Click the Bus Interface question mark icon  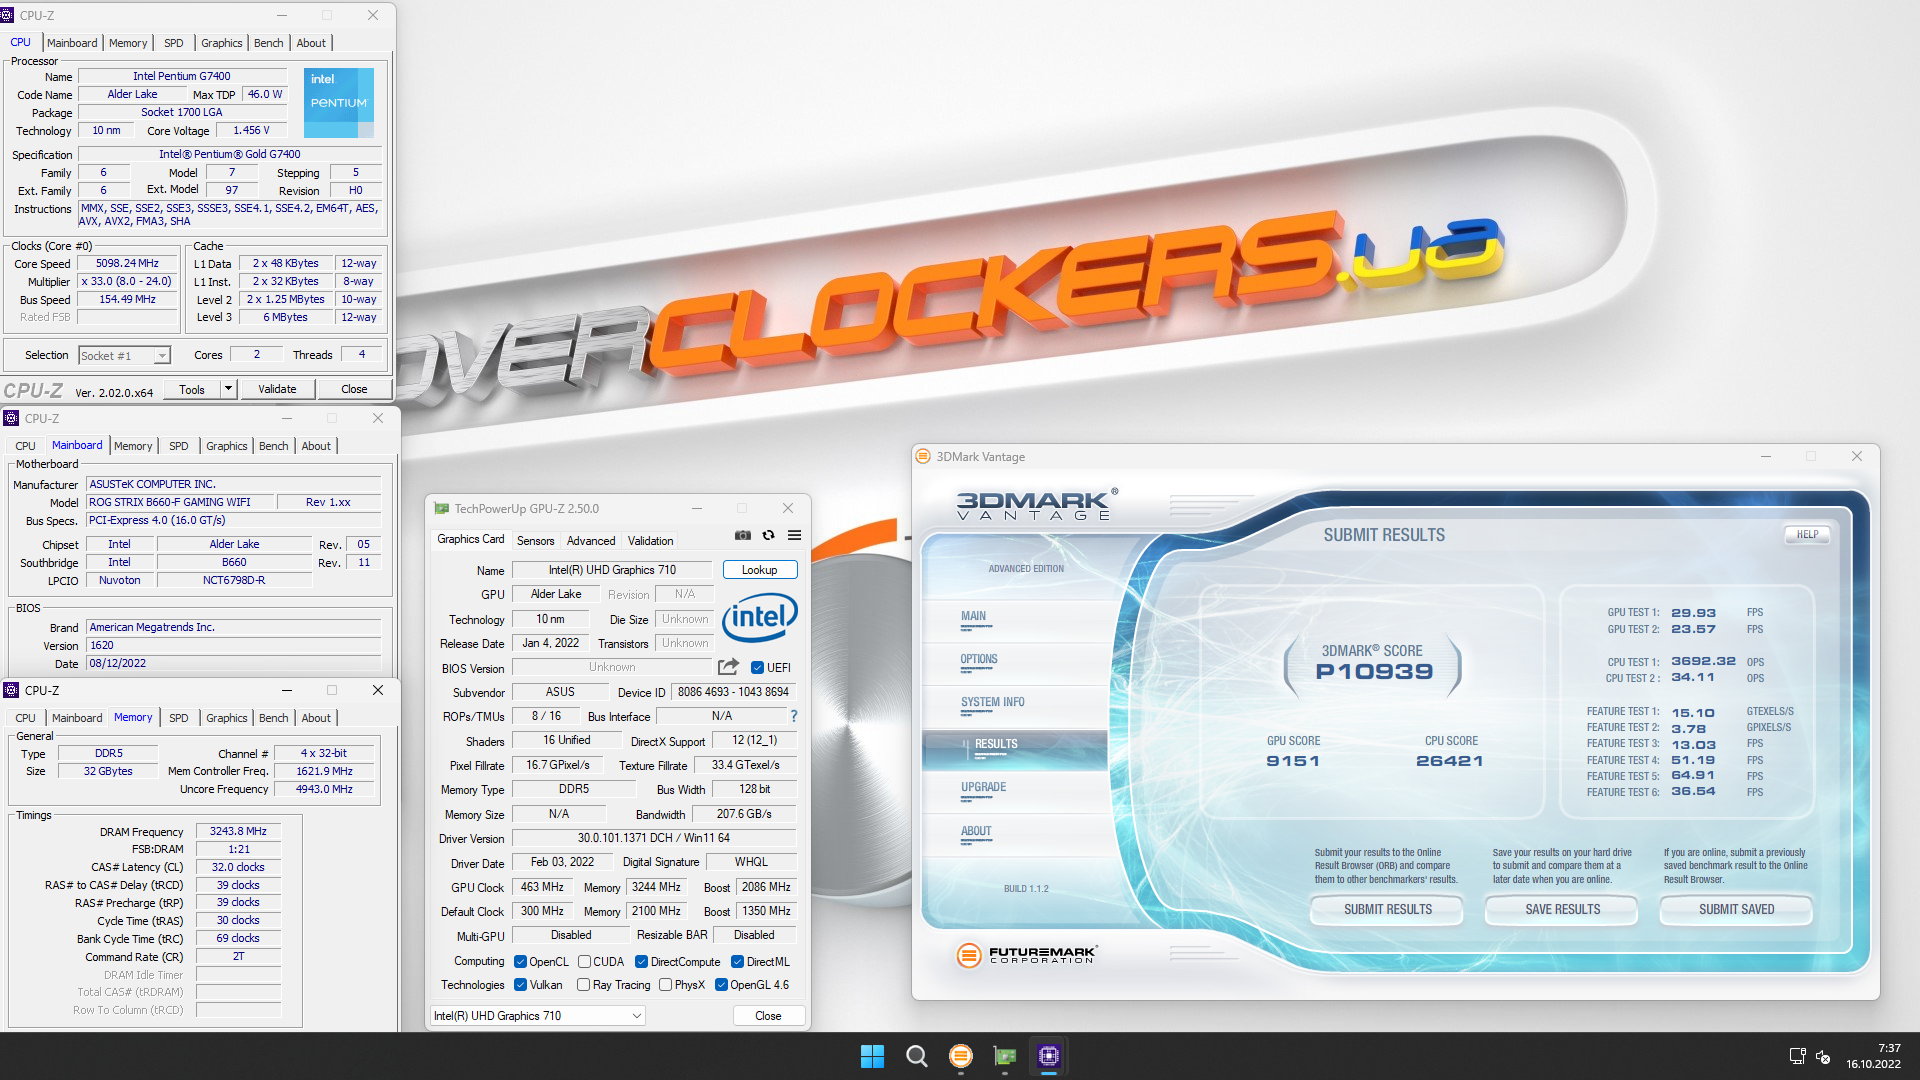794,716
